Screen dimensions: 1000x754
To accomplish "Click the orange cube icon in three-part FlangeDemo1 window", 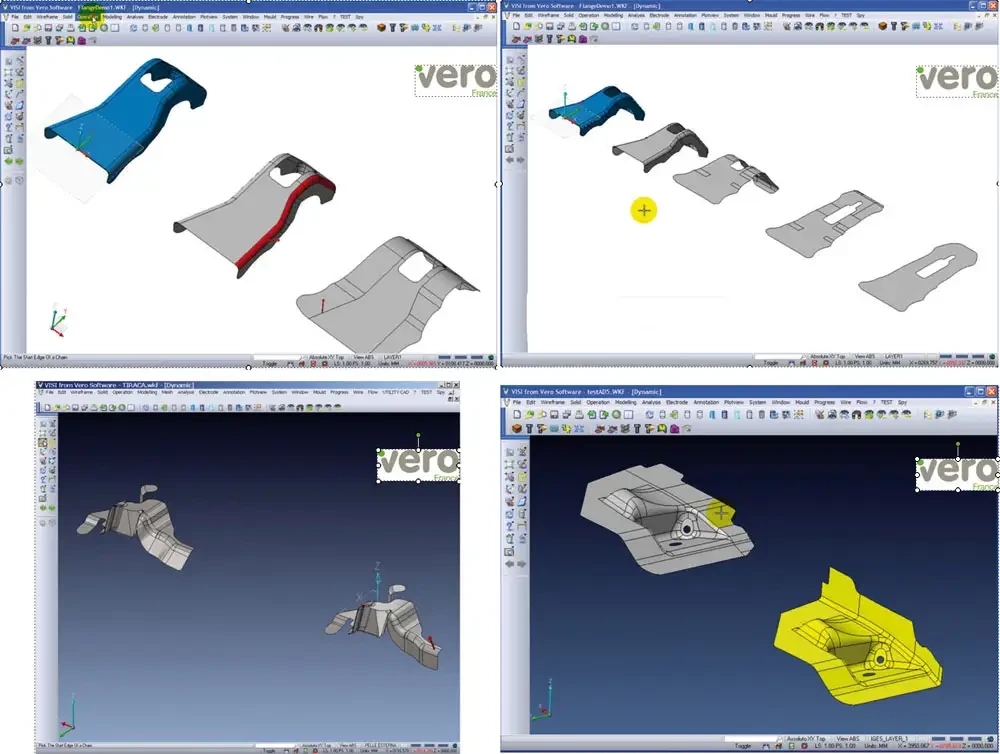I will 381,28.
